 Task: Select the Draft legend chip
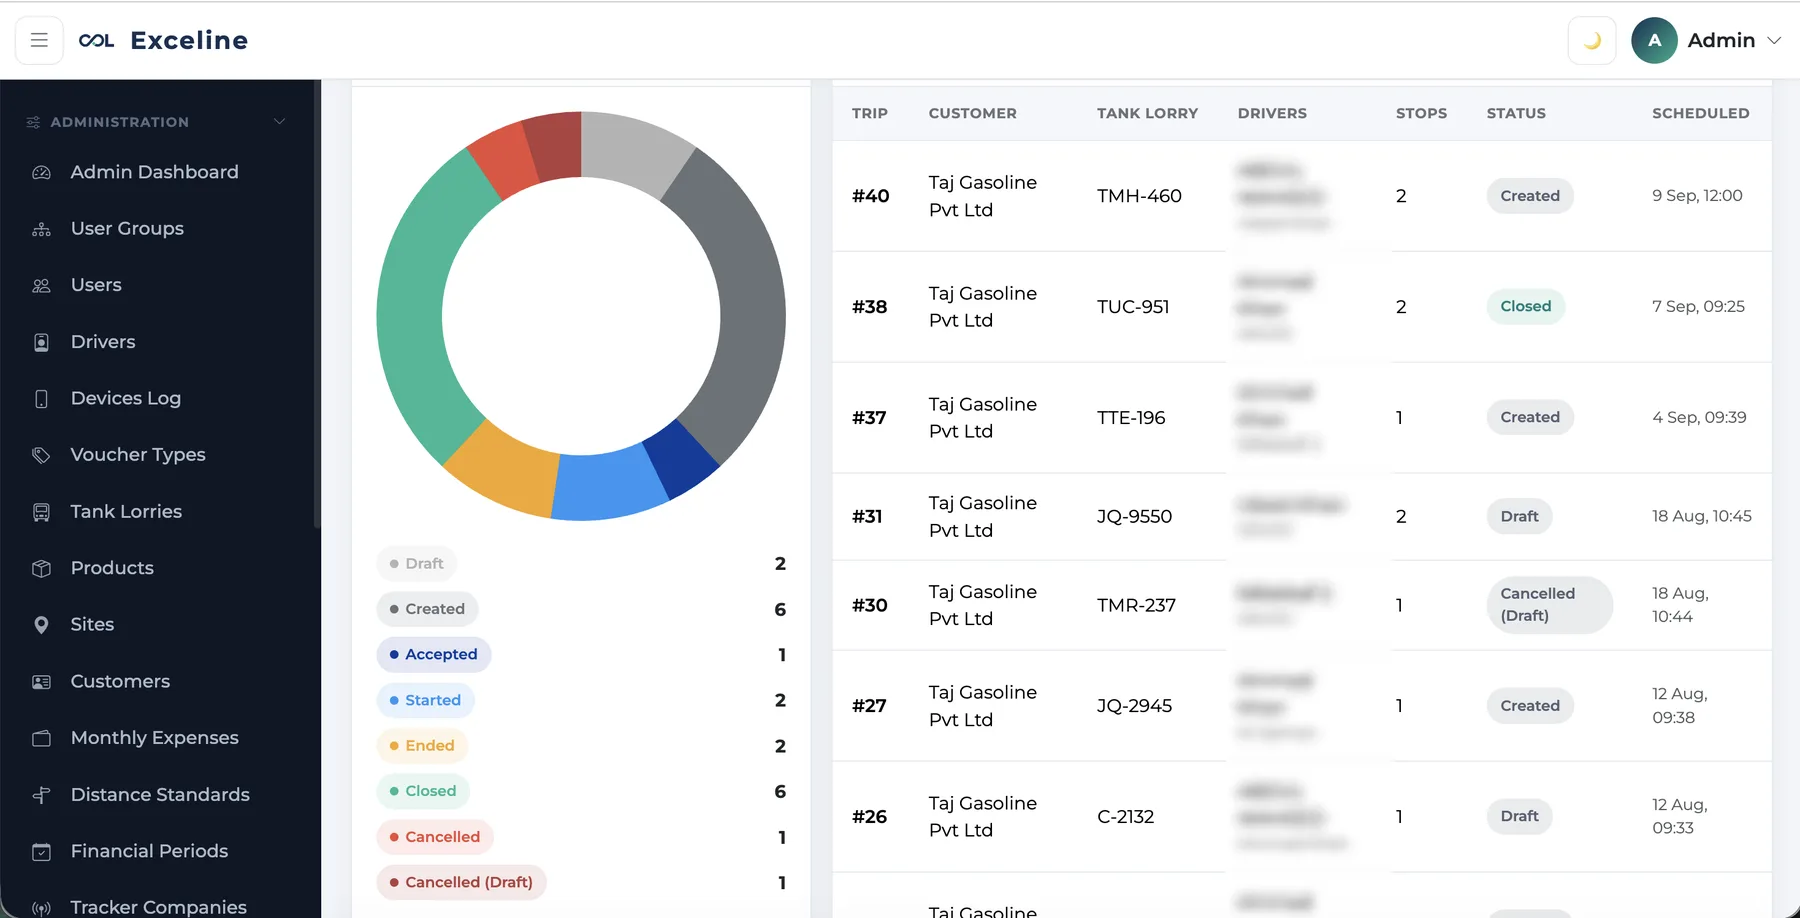(417, 564)
